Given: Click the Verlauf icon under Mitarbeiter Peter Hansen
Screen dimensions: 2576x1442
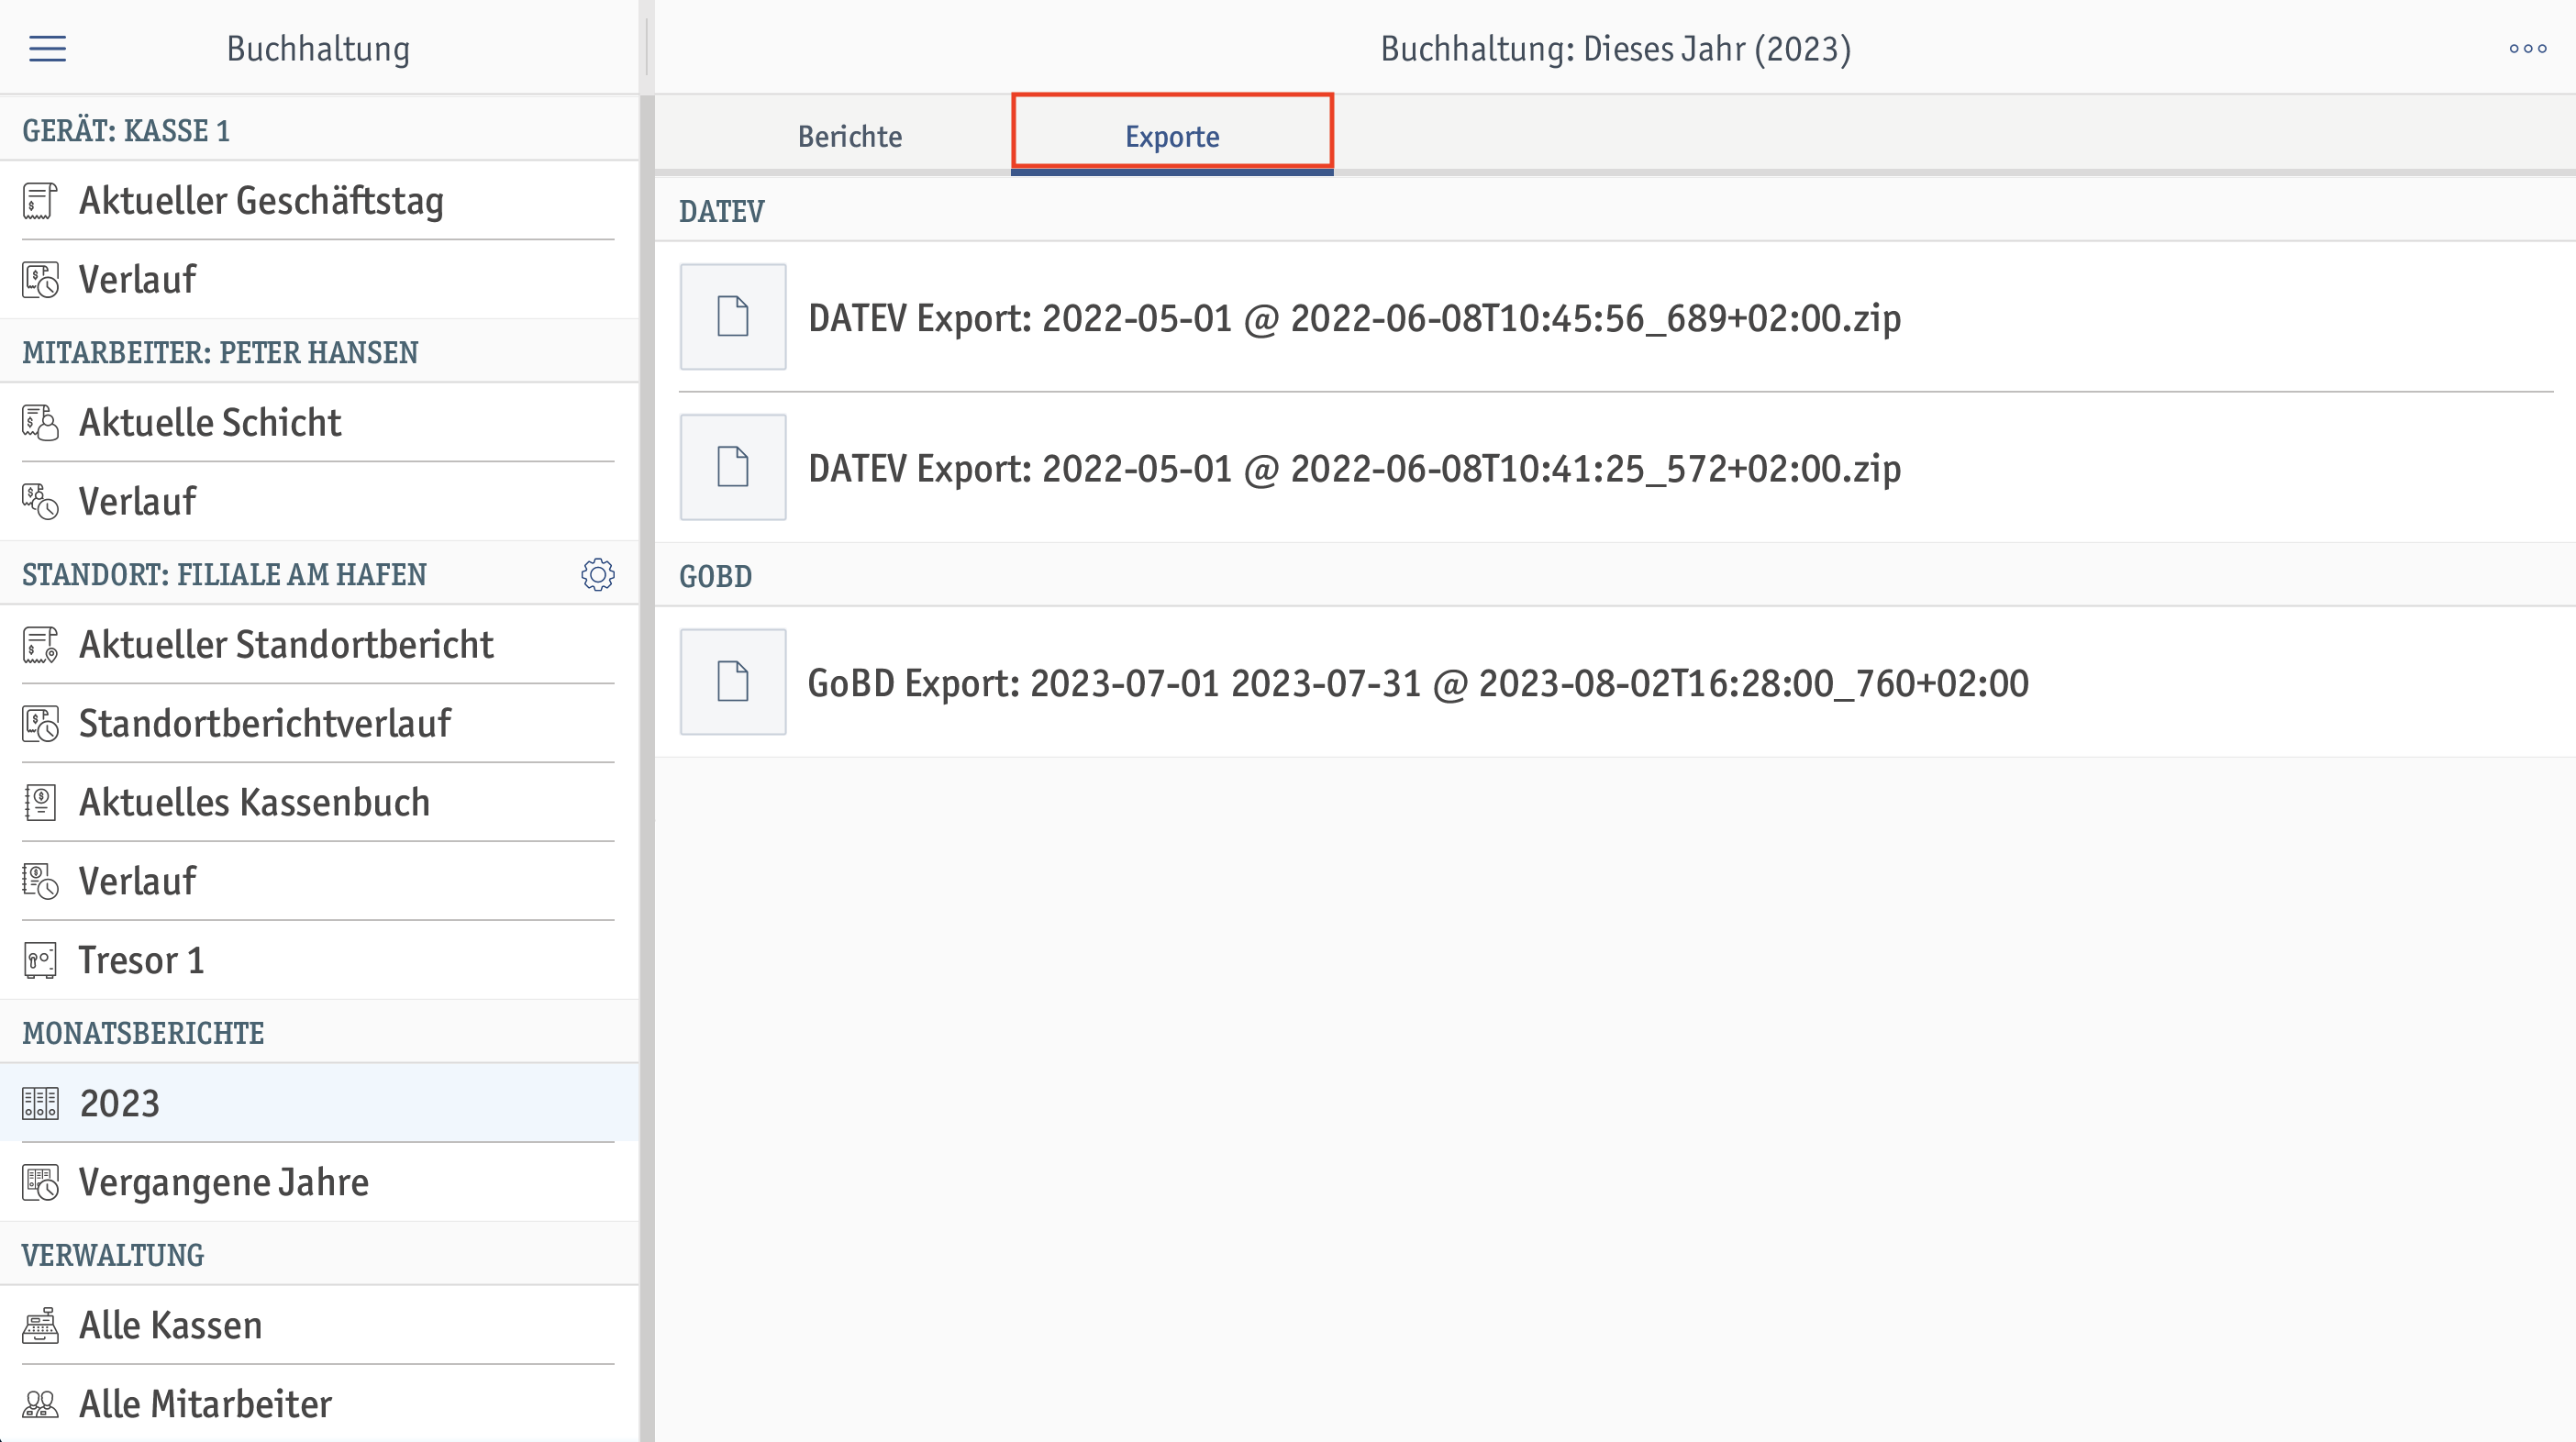Looking at the screenshot, I should [x=40, y=502].
